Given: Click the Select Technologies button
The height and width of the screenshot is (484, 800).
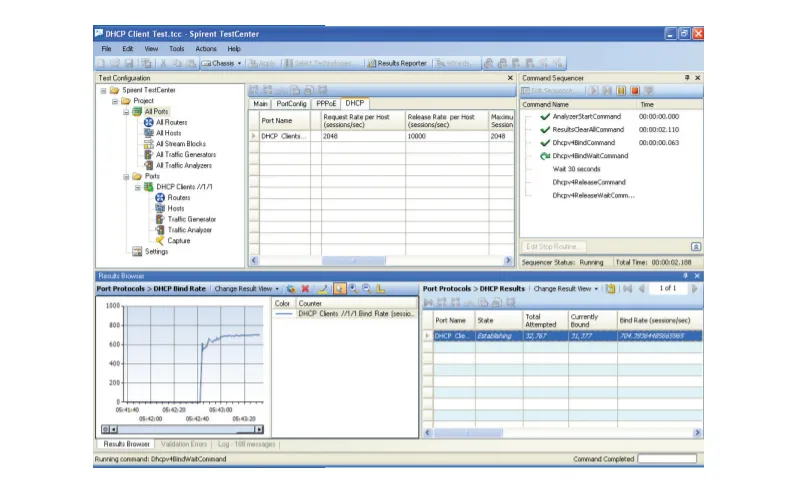Looking at the screenshot, I should pyautogui.click(x=322, y=63).
